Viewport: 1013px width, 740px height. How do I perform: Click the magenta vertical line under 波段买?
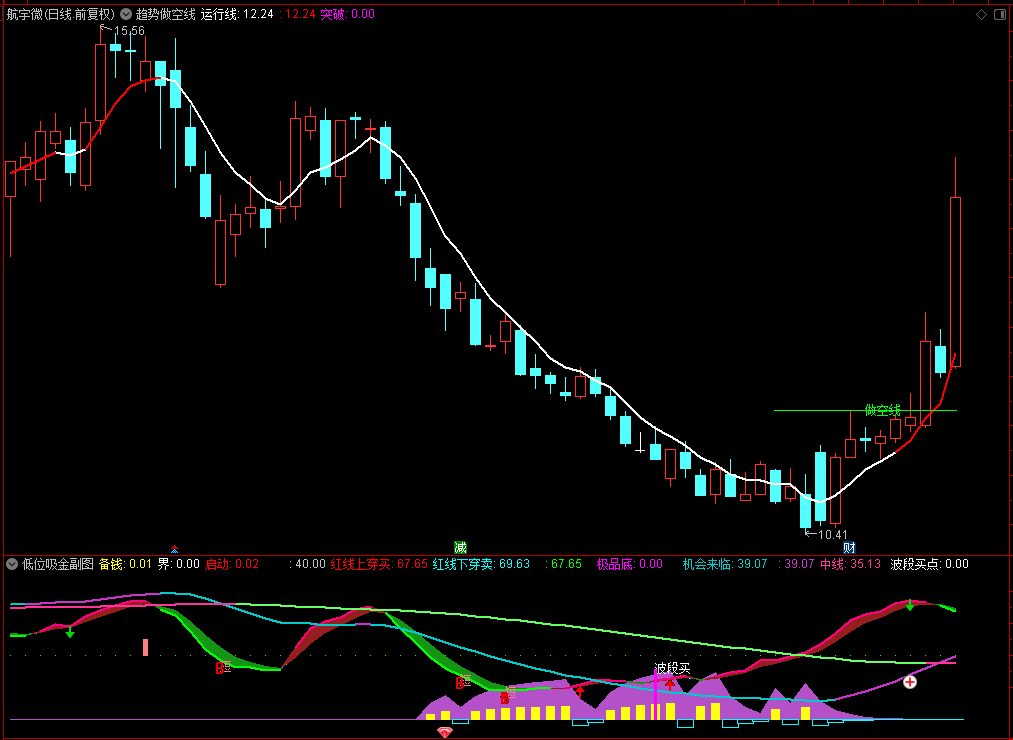[656, 694]
